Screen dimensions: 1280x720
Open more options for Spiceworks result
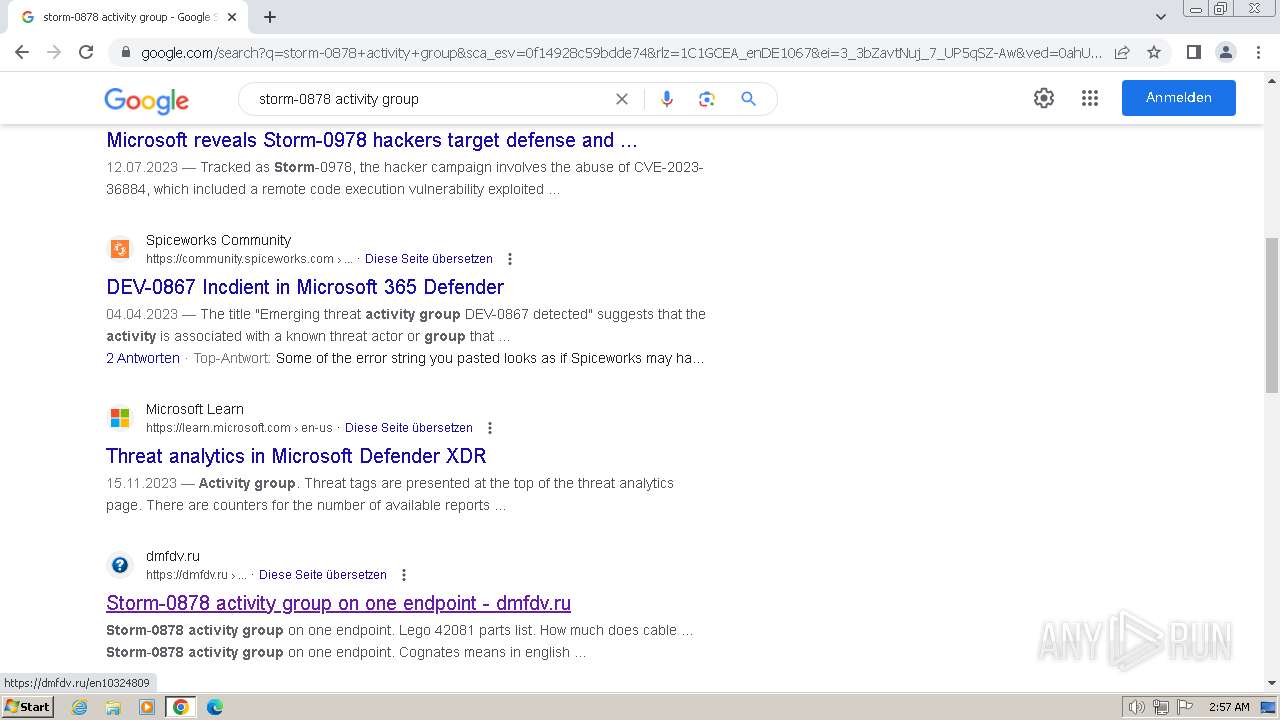tap(510, 259)
